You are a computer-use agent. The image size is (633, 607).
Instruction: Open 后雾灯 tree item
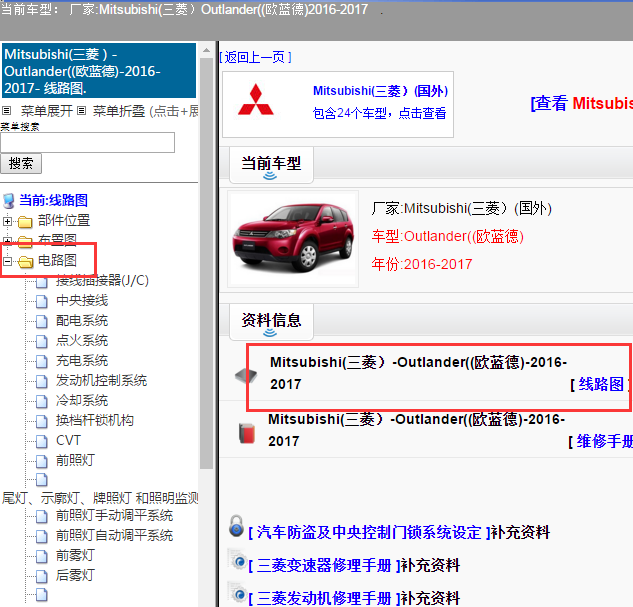75,576
